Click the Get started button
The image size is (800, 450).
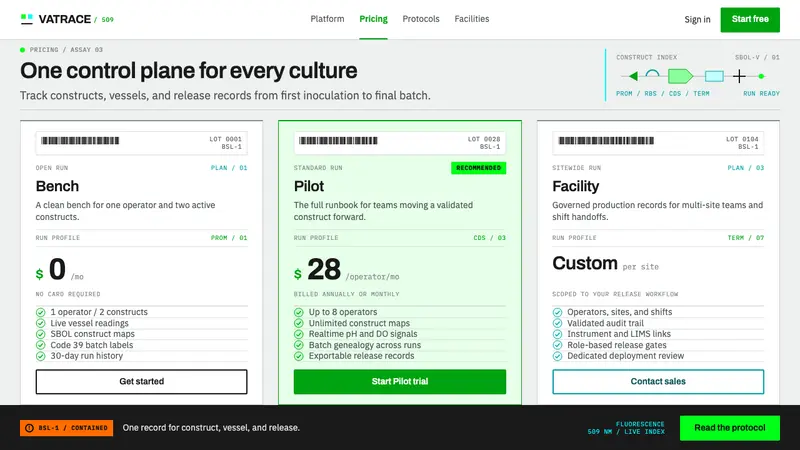141,382
